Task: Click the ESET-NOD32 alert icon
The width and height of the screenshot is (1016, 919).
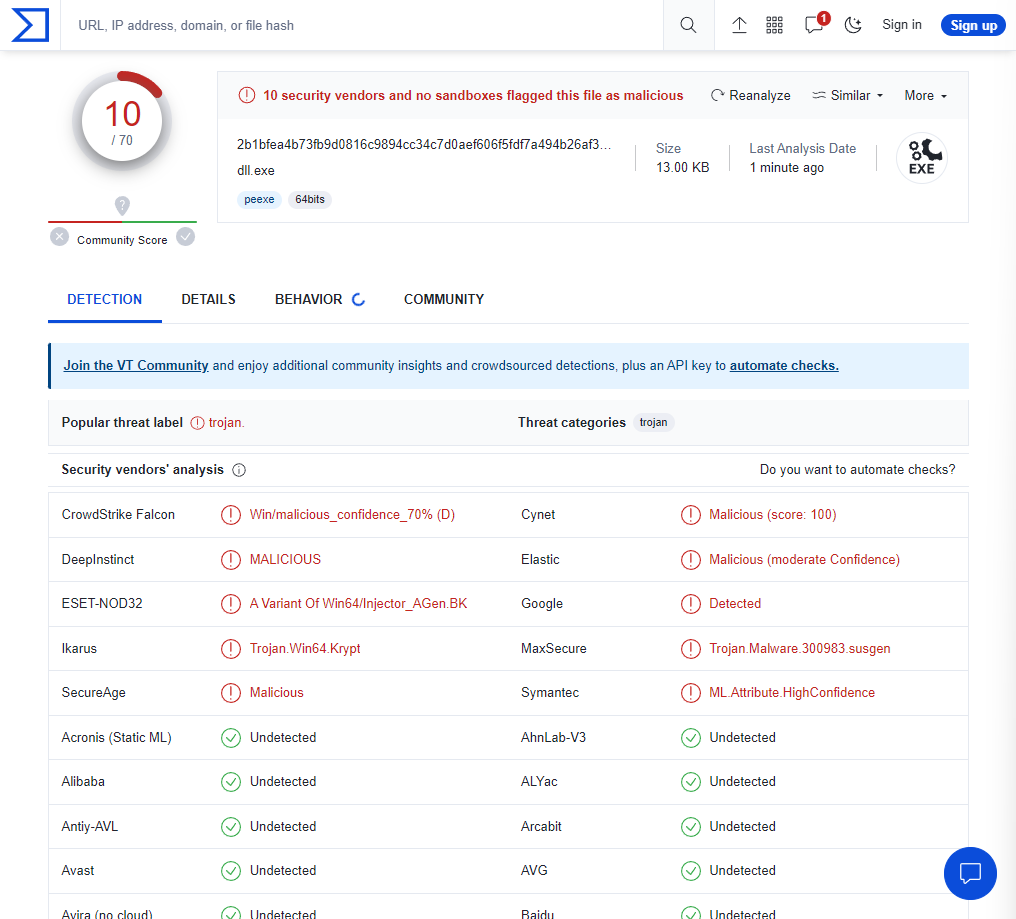Action: click(x=231, y=603)
